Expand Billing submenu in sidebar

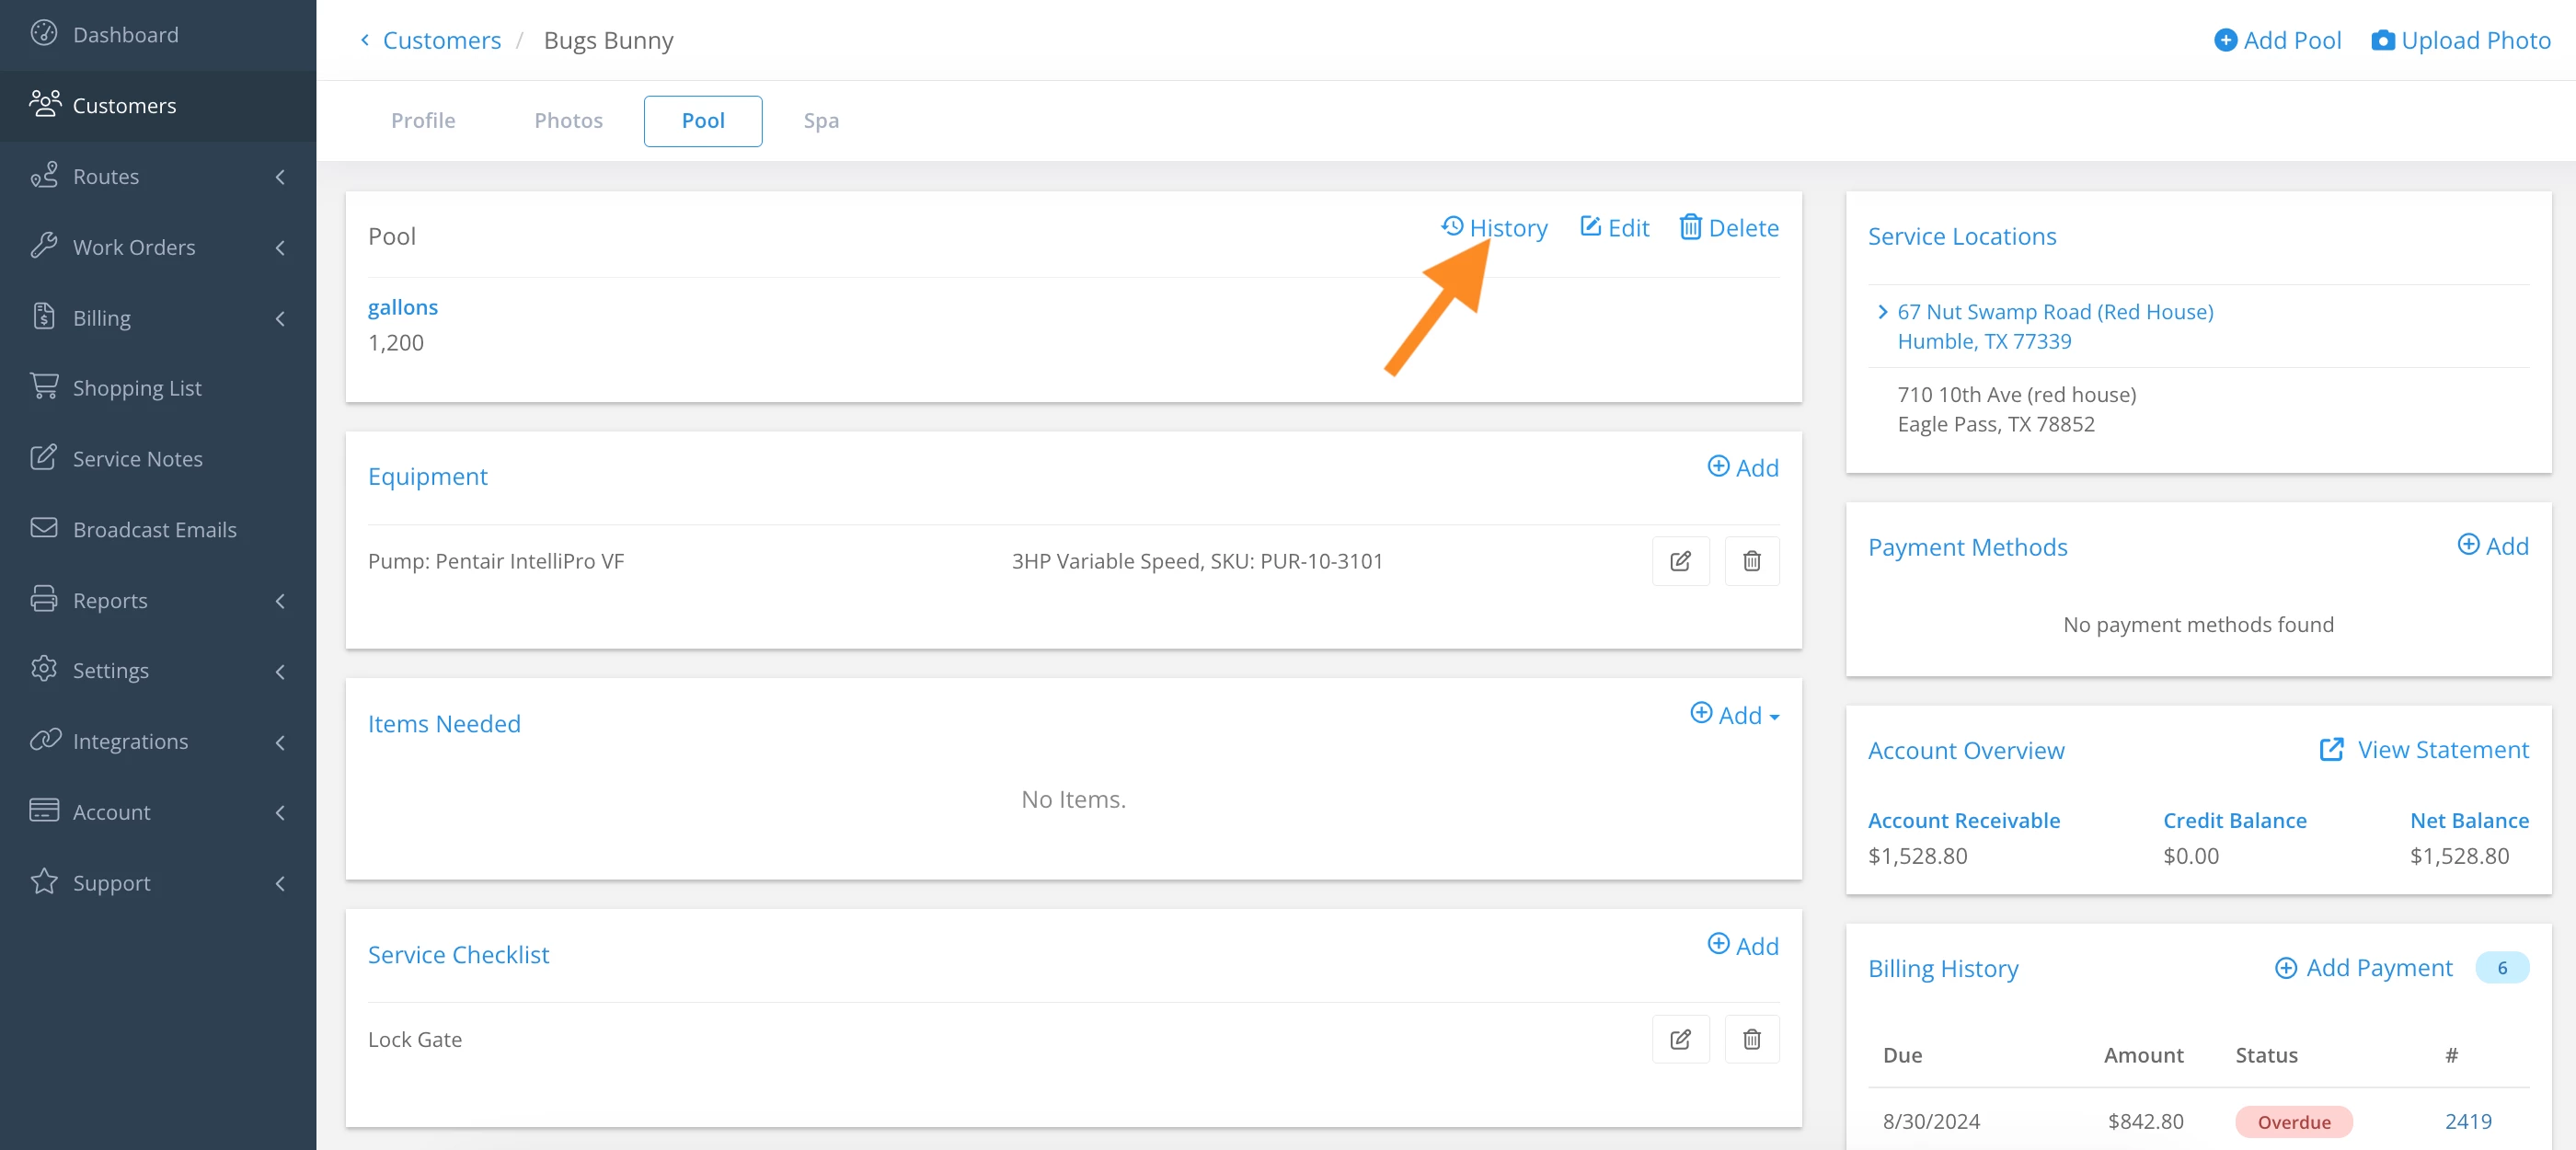(x=158, y=318)
